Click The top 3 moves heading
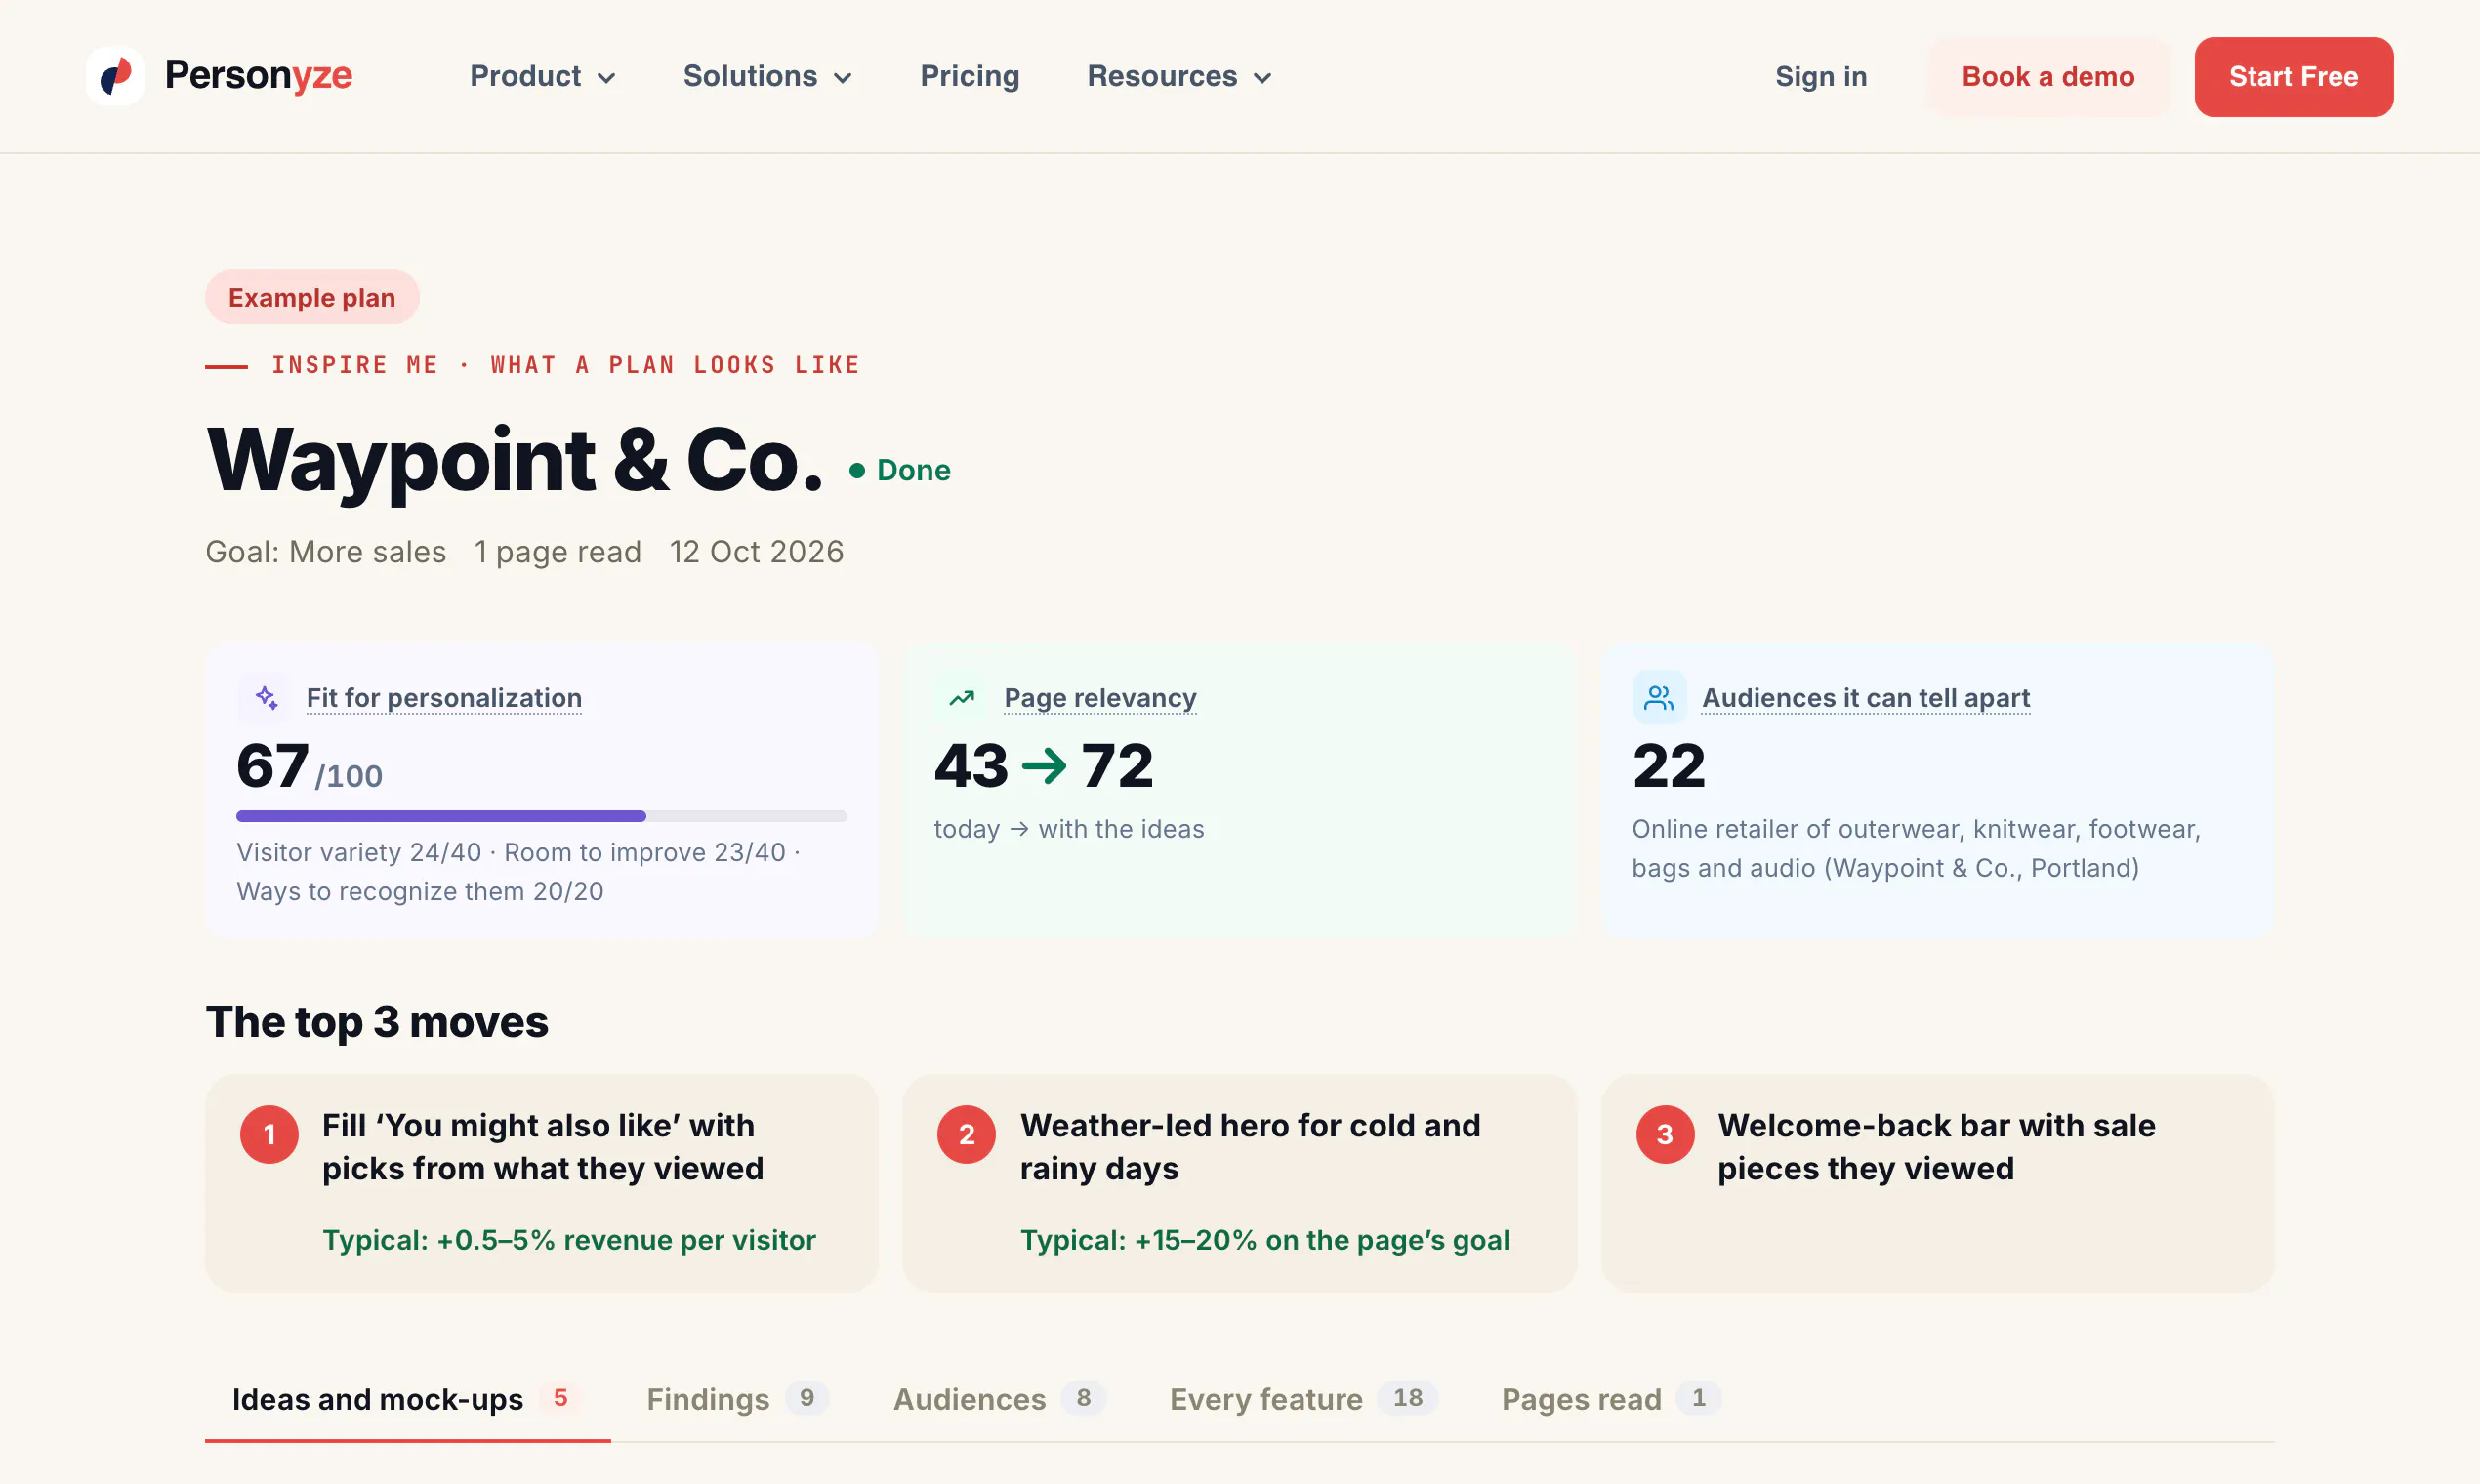2480x1484 pixels. point(377,1022)
